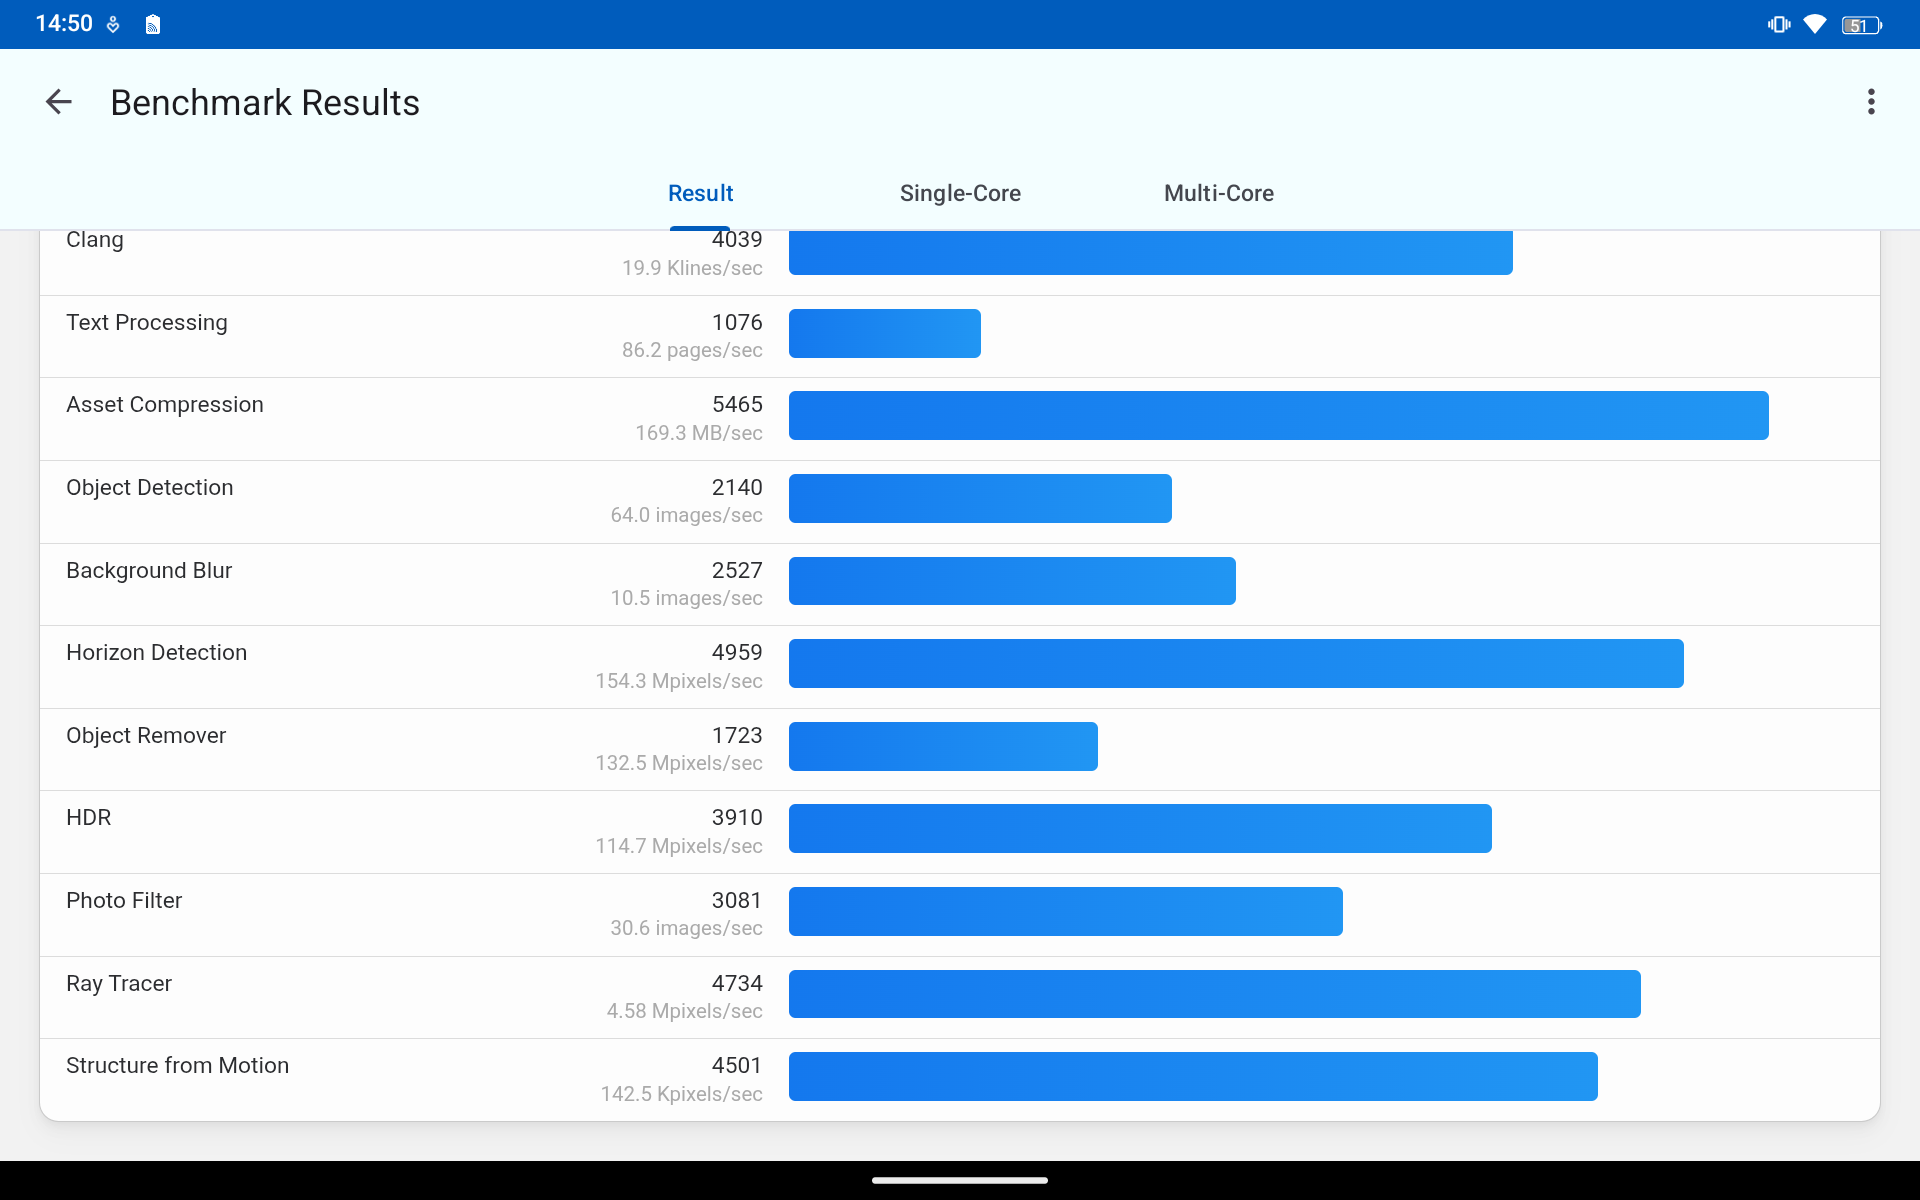Viewport: 1920px width, 1200px height.
Task: Tap the HDR benchmark label
Action: [89, 818]
